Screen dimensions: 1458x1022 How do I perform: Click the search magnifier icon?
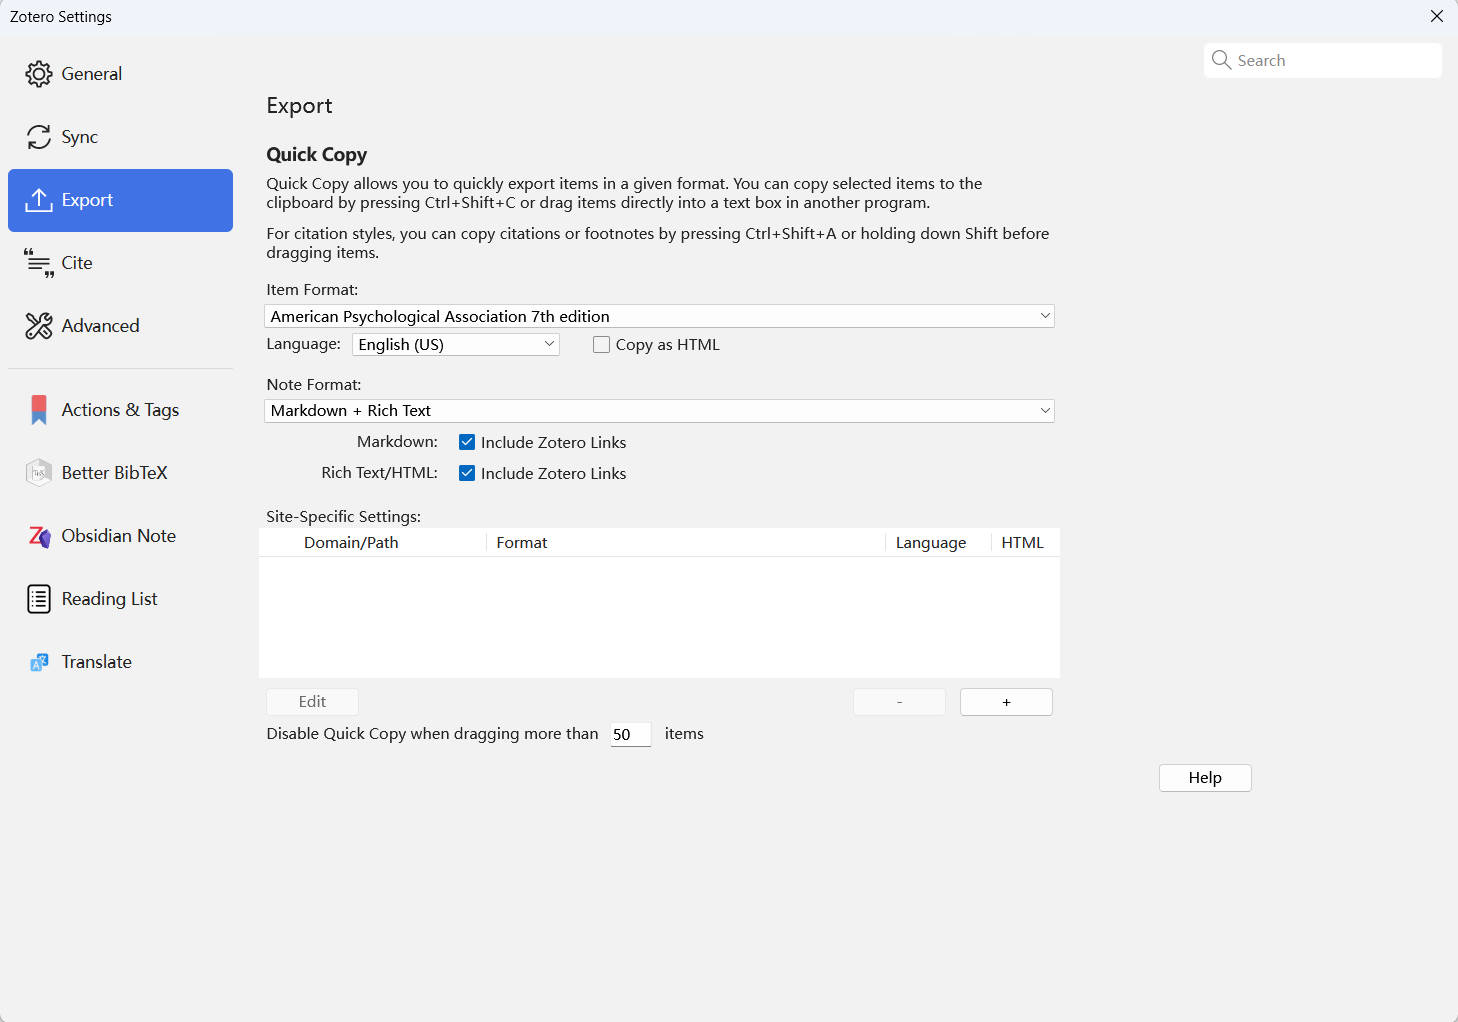pyautogui.click(x=1221, y=60)
